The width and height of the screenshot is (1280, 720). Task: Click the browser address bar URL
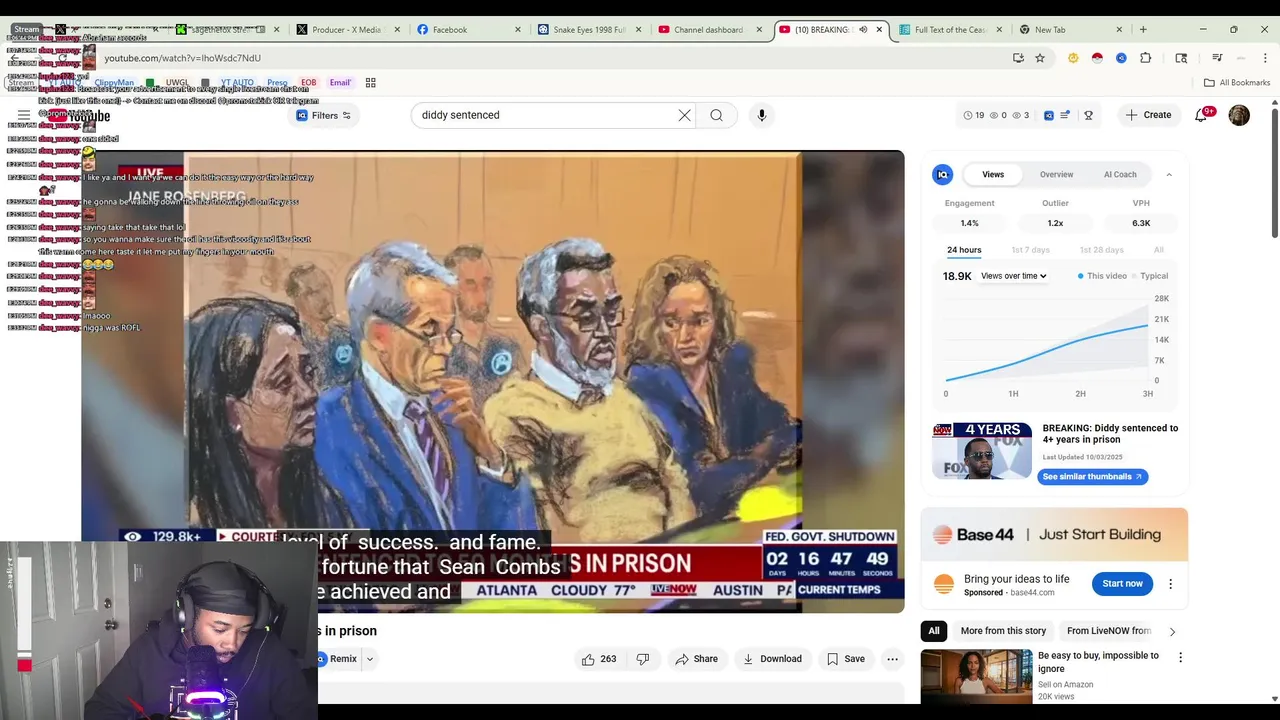(182, 58)
